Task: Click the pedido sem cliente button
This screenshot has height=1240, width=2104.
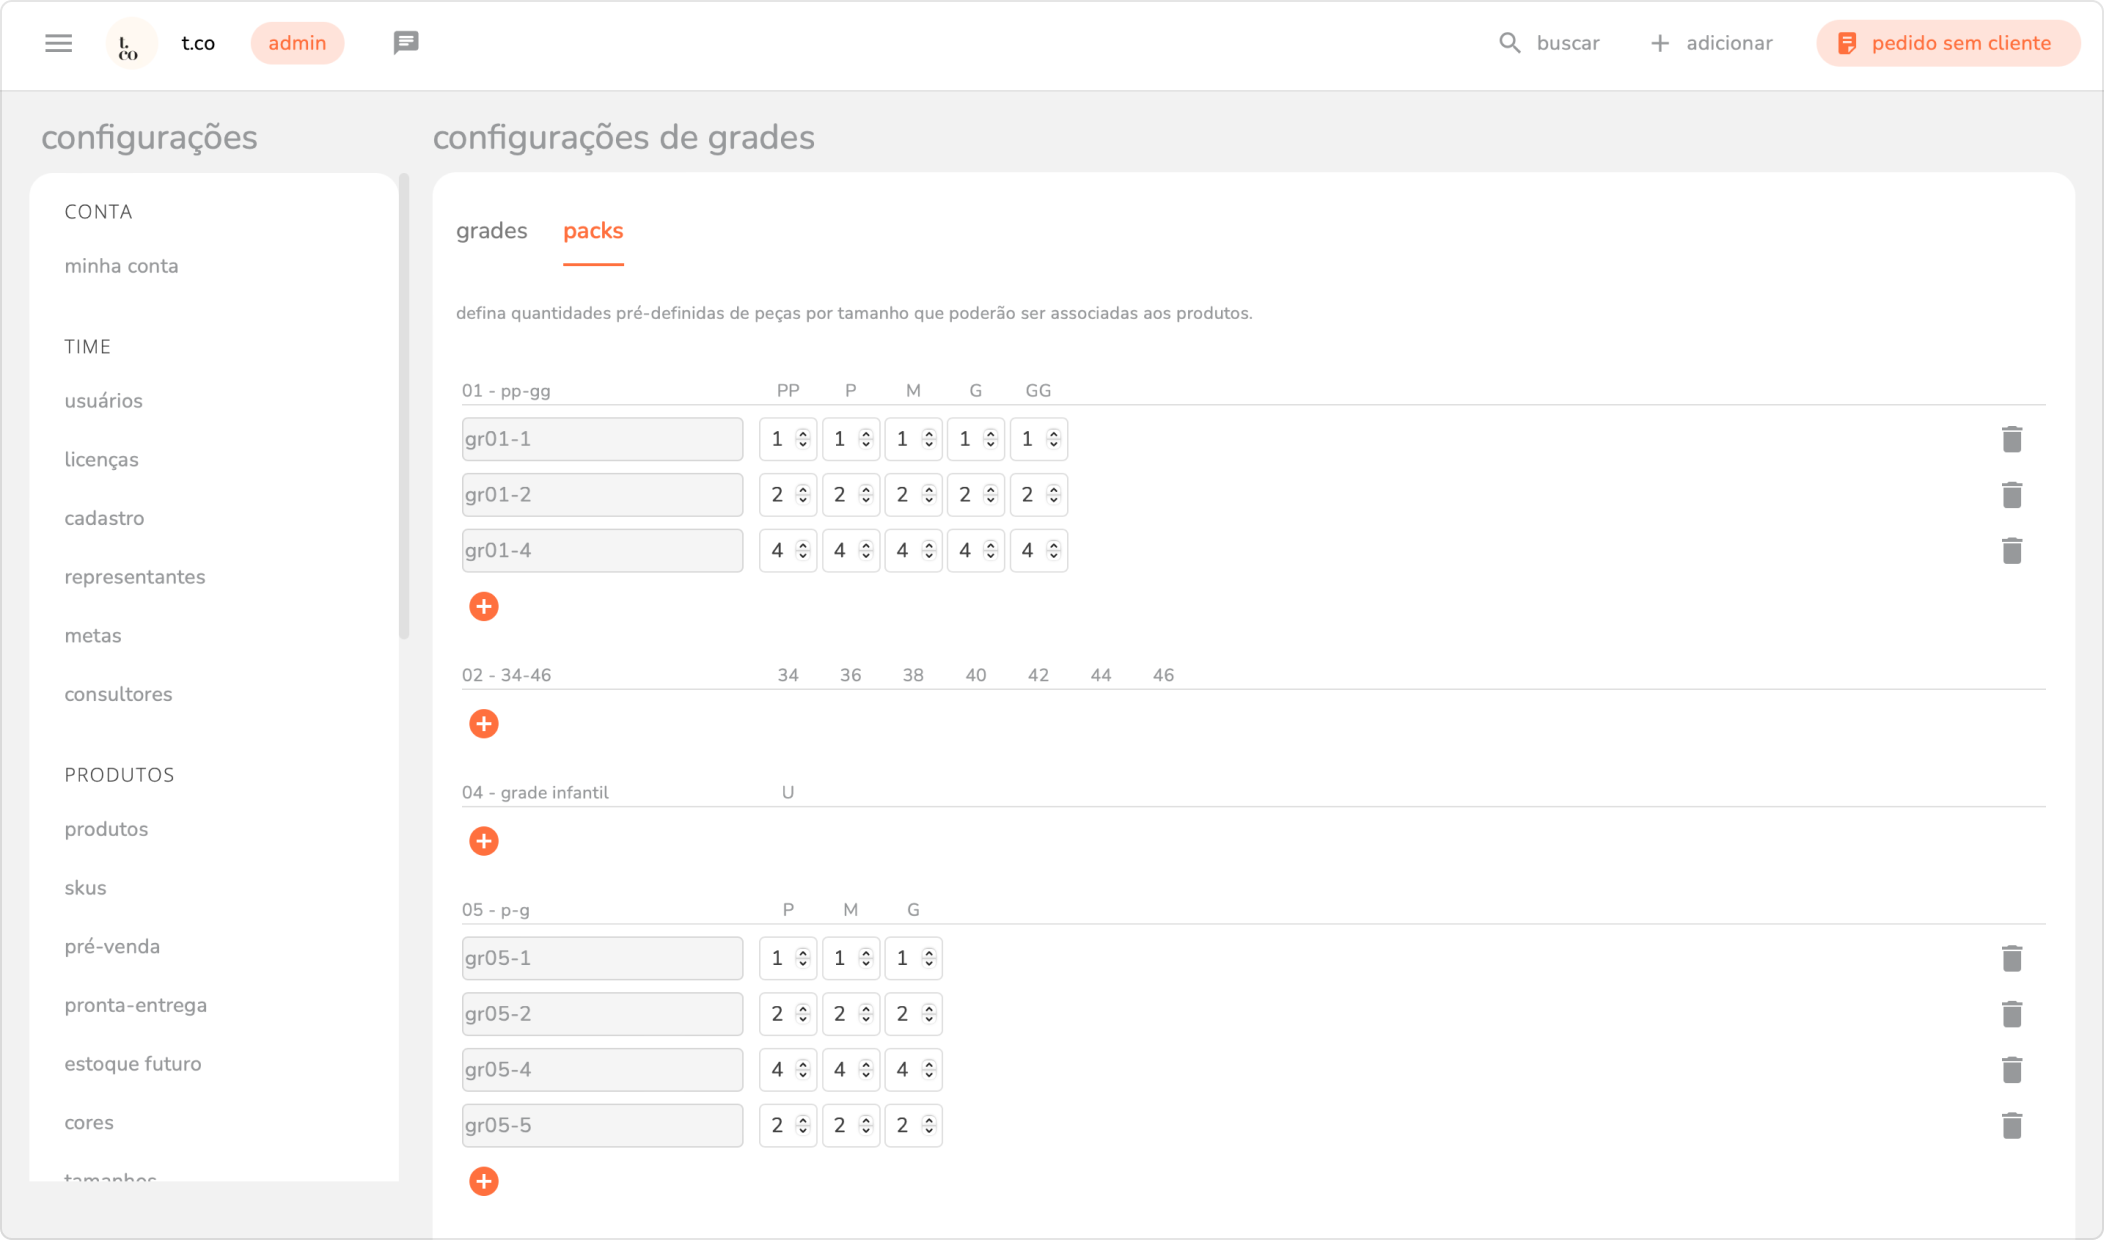Action: coord(1947,43)
